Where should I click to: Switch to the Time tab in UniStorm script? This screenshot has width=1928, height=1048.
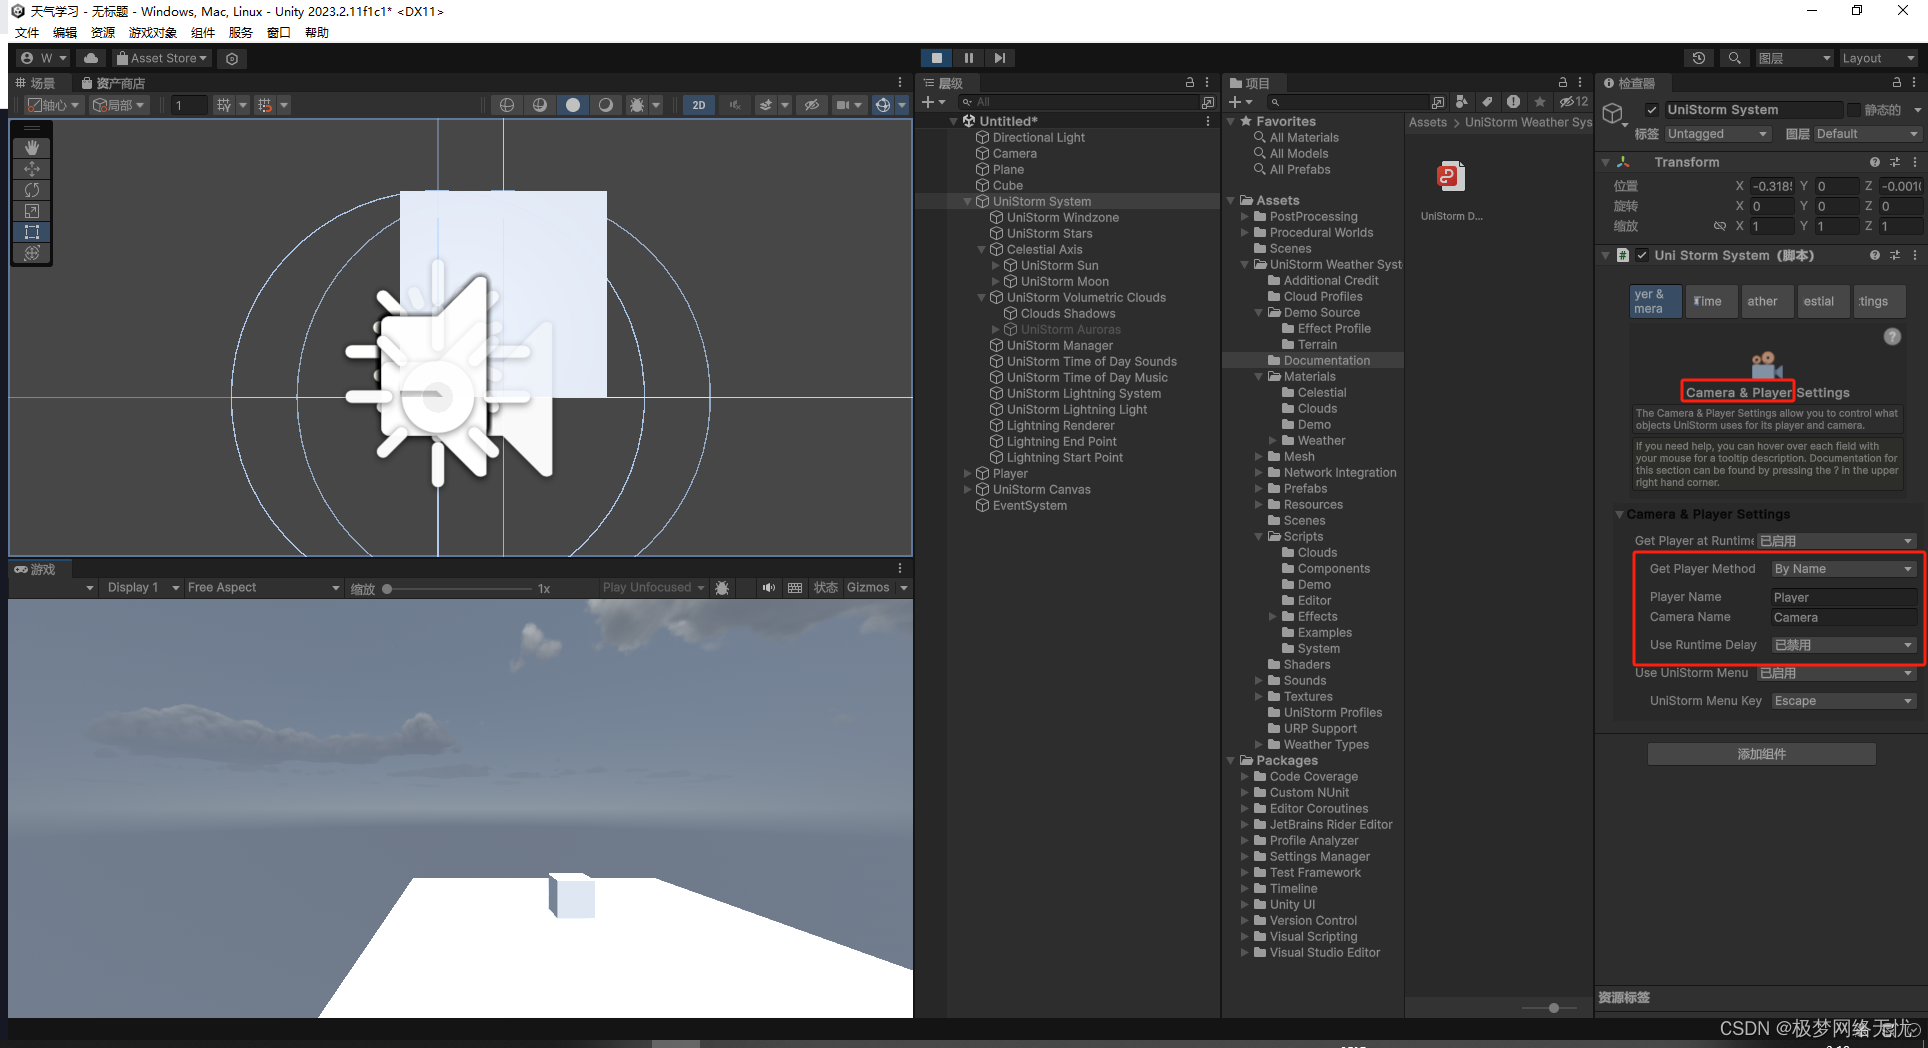click(1711, 301)
